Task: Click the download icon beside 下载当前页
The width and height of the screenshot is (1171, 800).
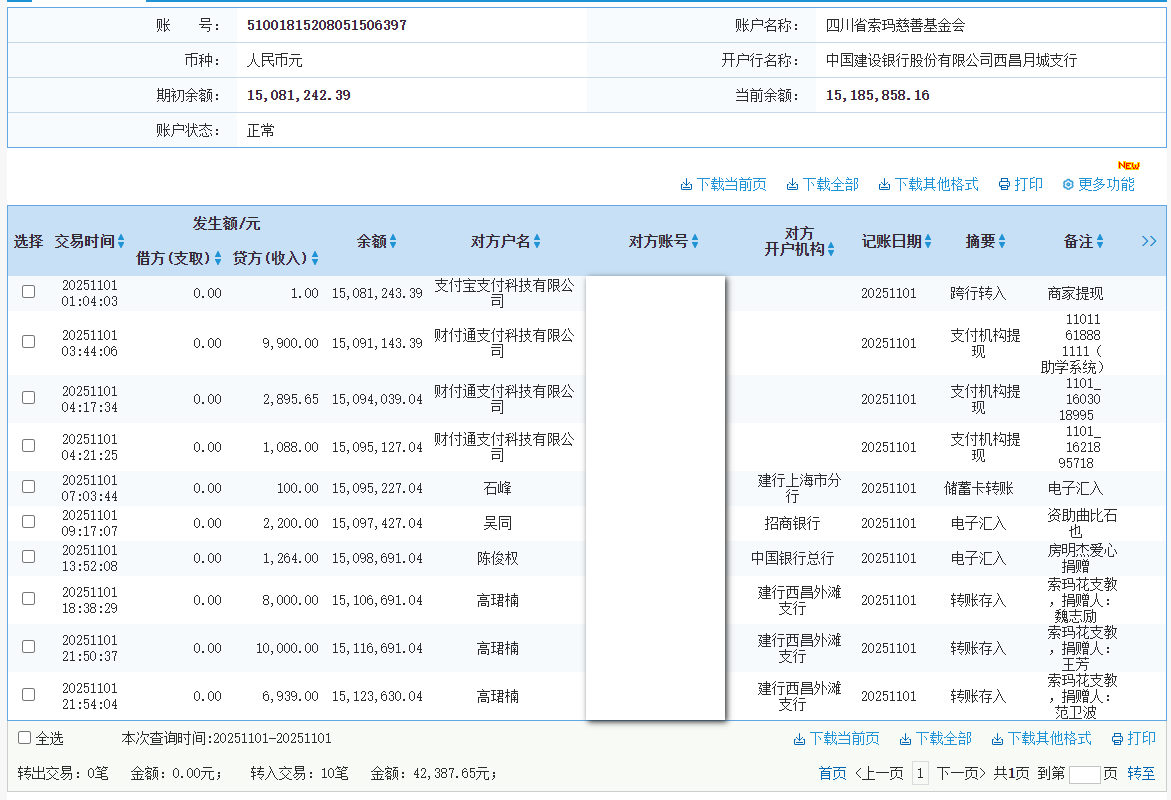Action: [x=687, y=184]
